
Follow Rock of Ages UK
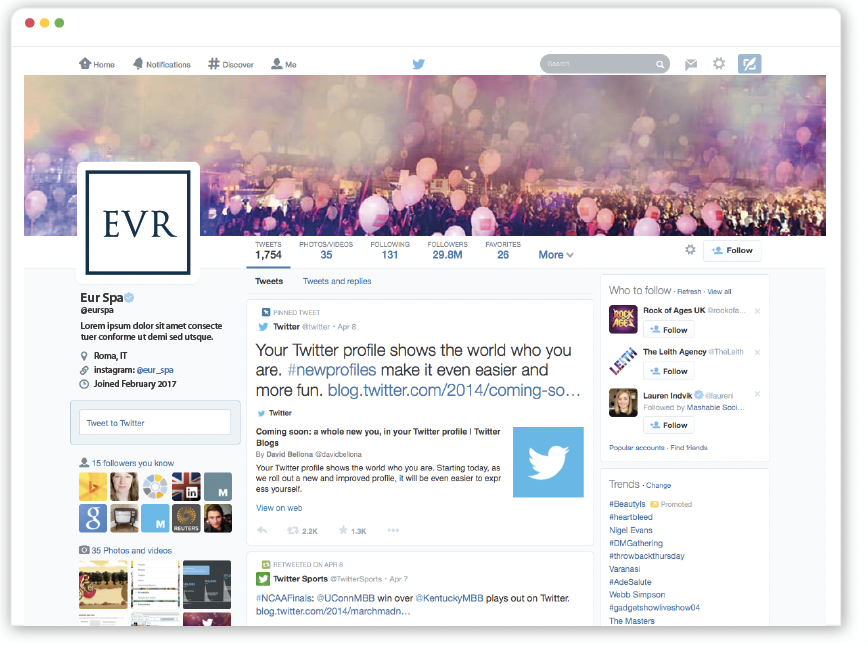tap(669, 330)
